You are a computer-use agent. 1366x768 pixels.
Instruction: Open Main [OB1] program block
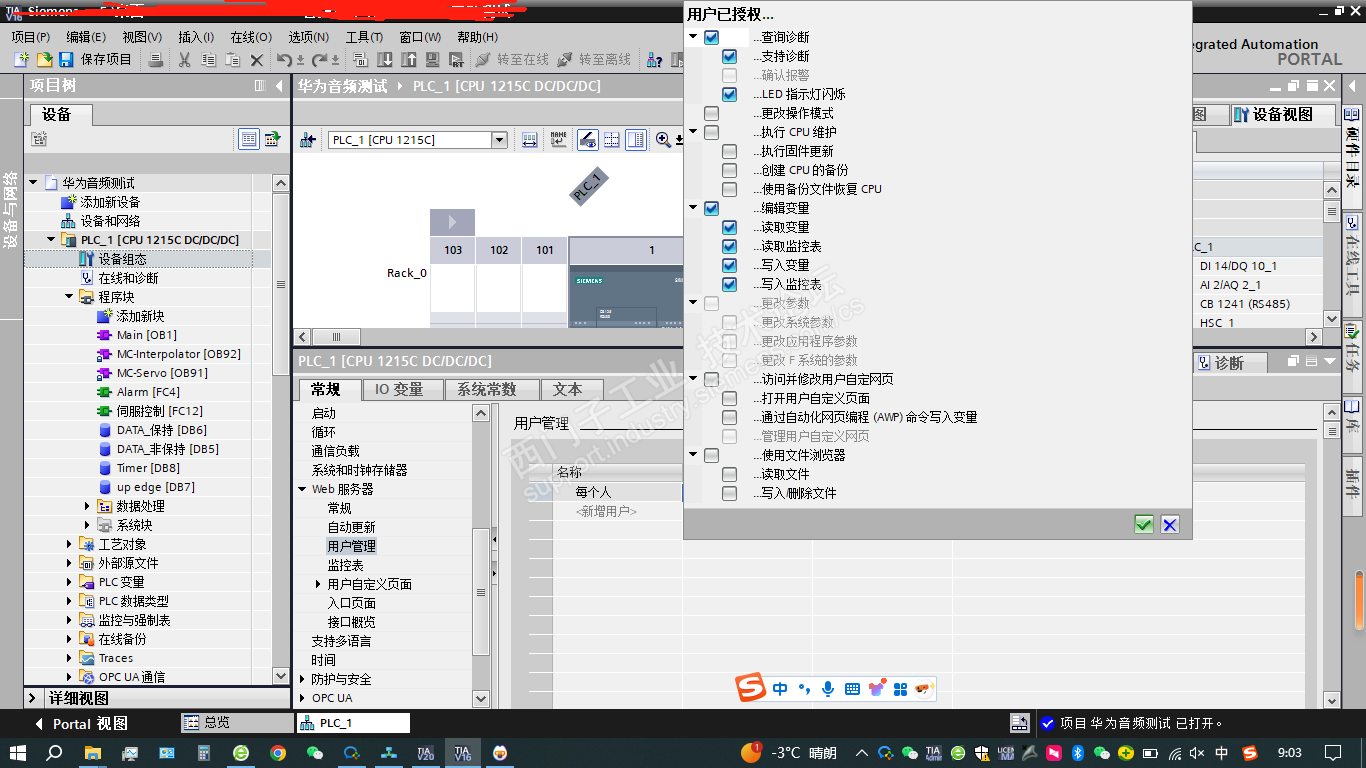coord(146,335)
